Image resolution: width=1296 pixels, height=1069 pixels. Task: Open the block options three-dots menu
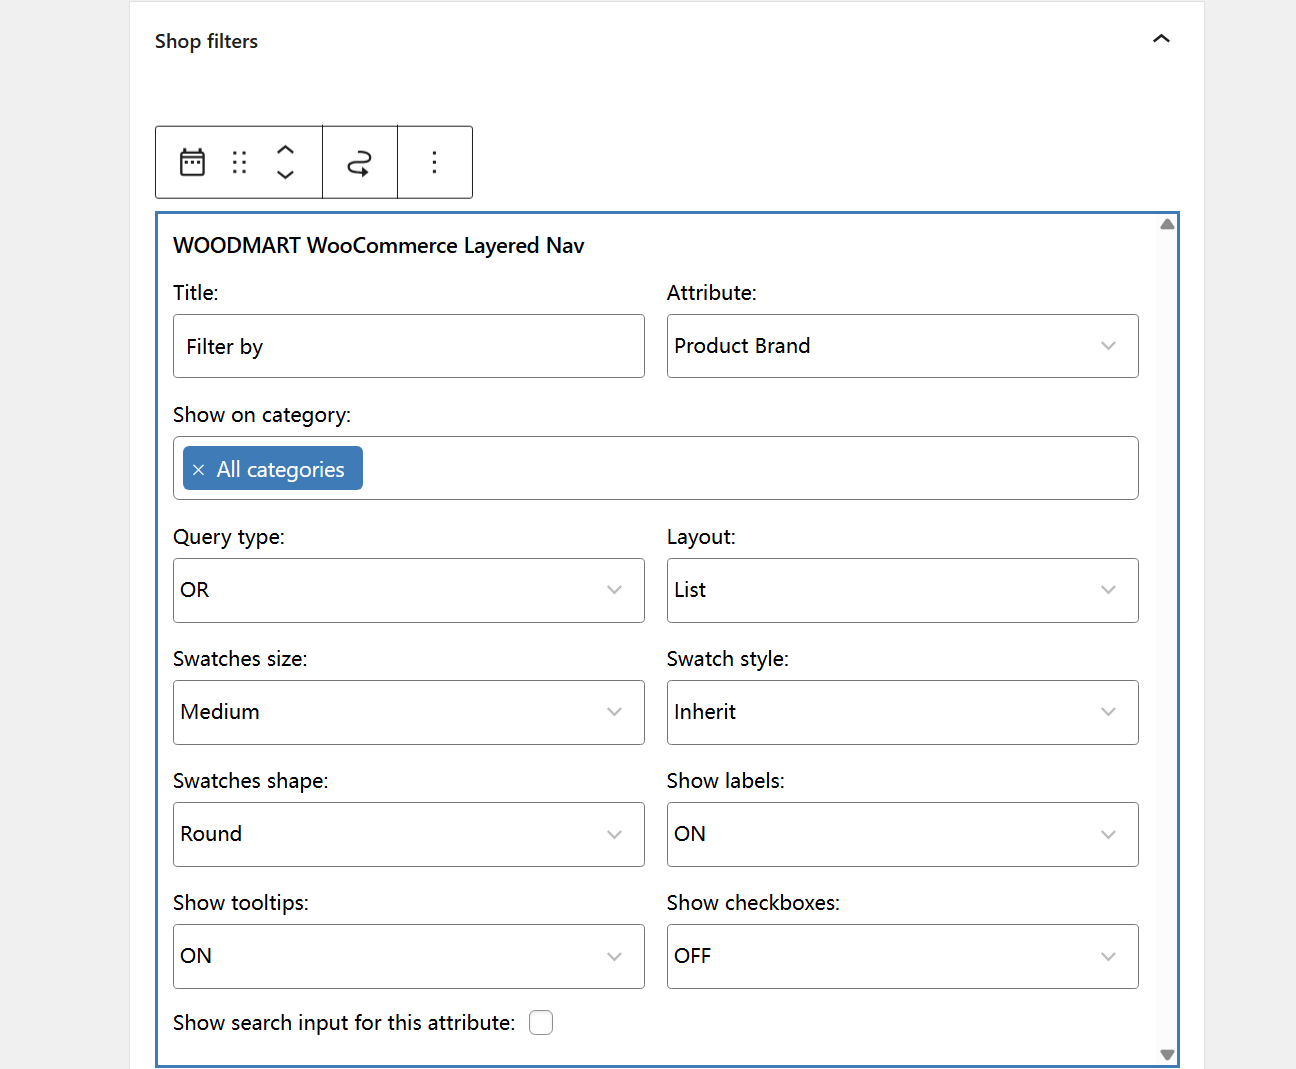click(434, 162)
